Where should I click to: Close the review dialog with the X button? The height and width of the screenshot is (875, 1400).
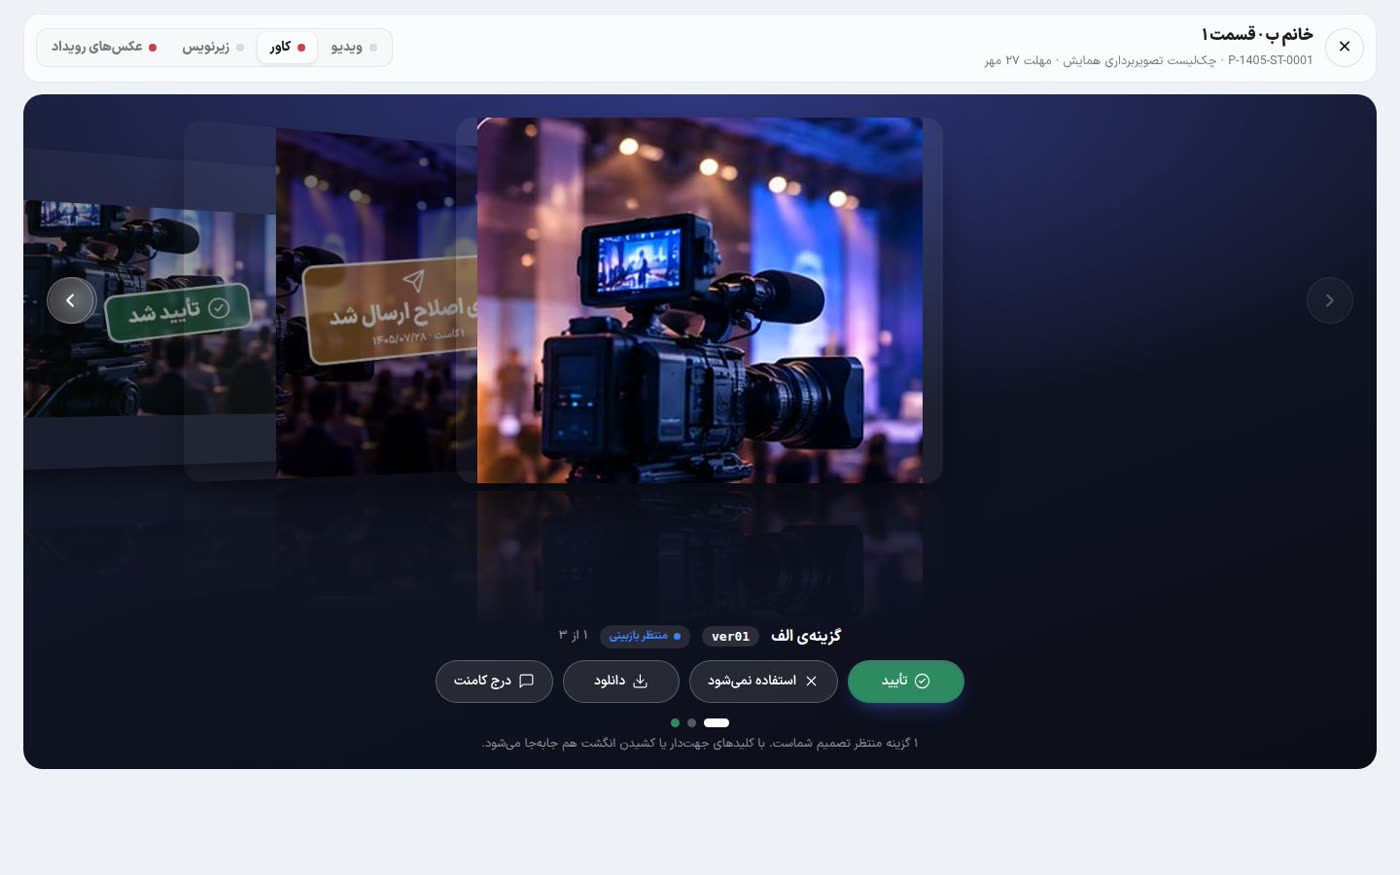(x=1344, y=47)
